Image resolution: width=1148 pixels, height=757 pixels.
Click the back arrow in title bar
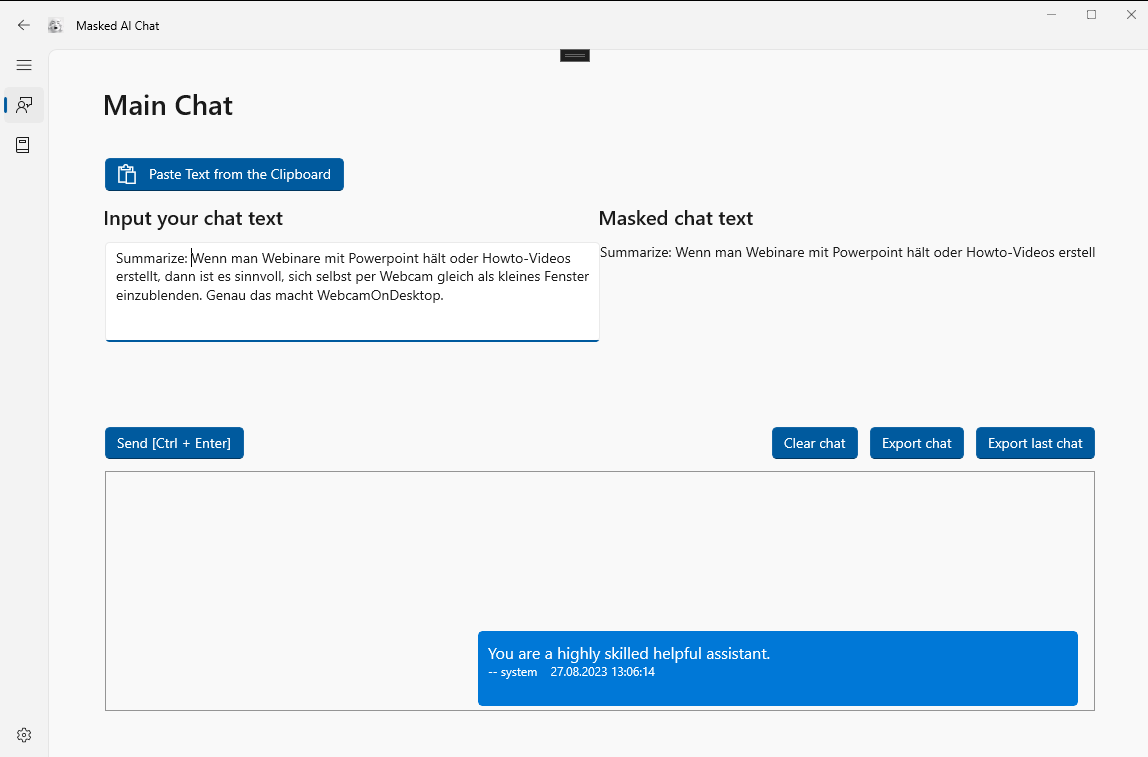pos(24,25)
